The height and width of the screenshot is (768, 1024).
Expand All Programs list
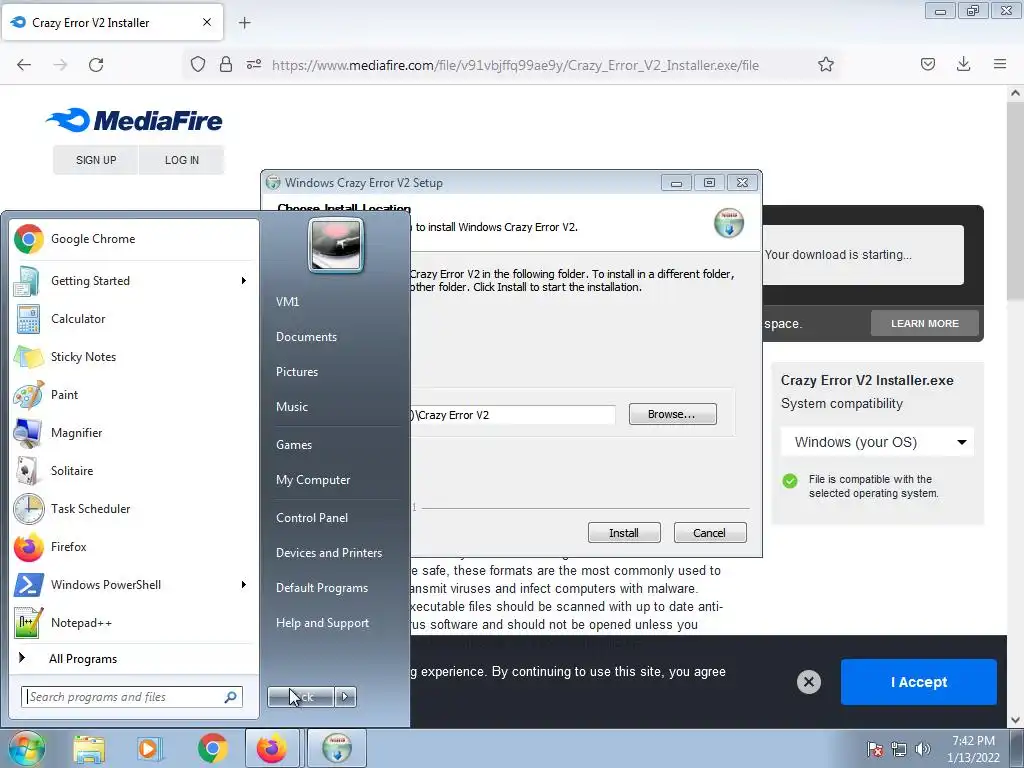[x=134, y=659]
